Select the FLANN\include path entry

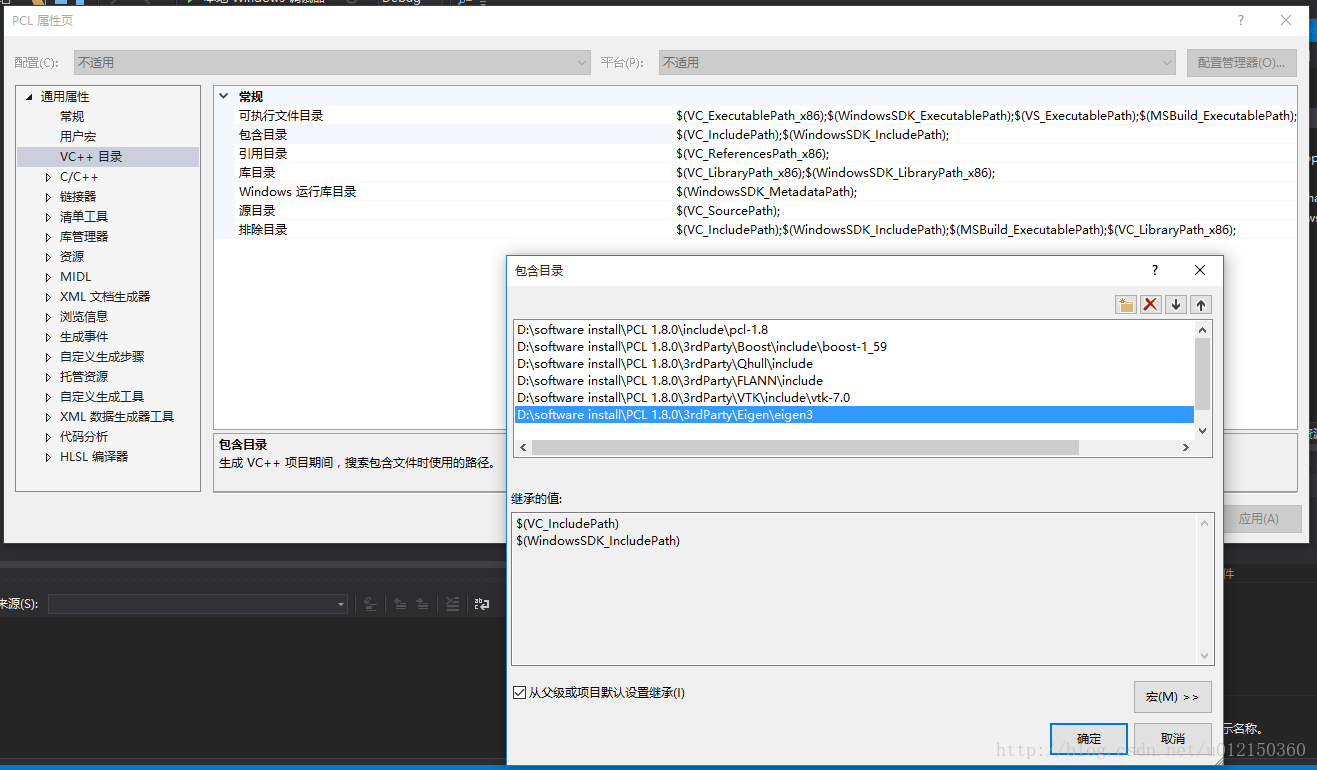tap(854, 381)
